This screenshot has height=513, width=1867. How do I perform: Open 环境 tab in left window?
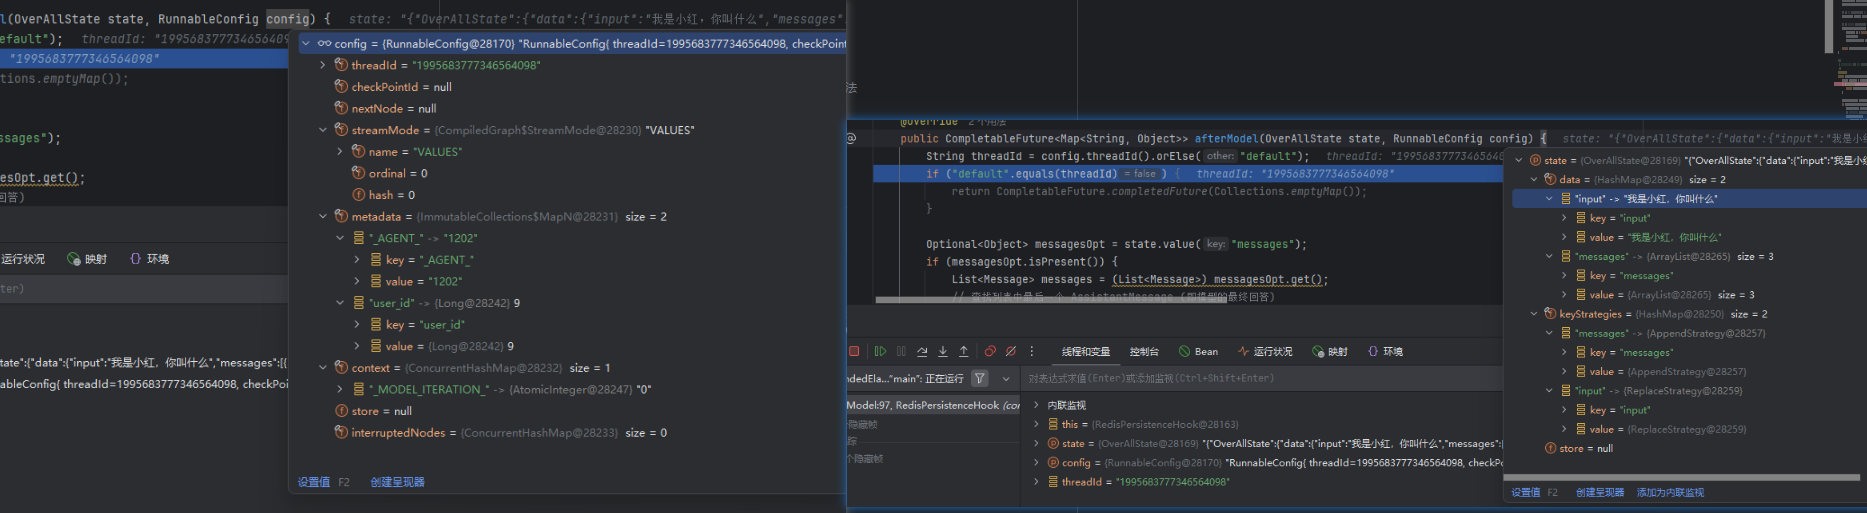[149, 259]
